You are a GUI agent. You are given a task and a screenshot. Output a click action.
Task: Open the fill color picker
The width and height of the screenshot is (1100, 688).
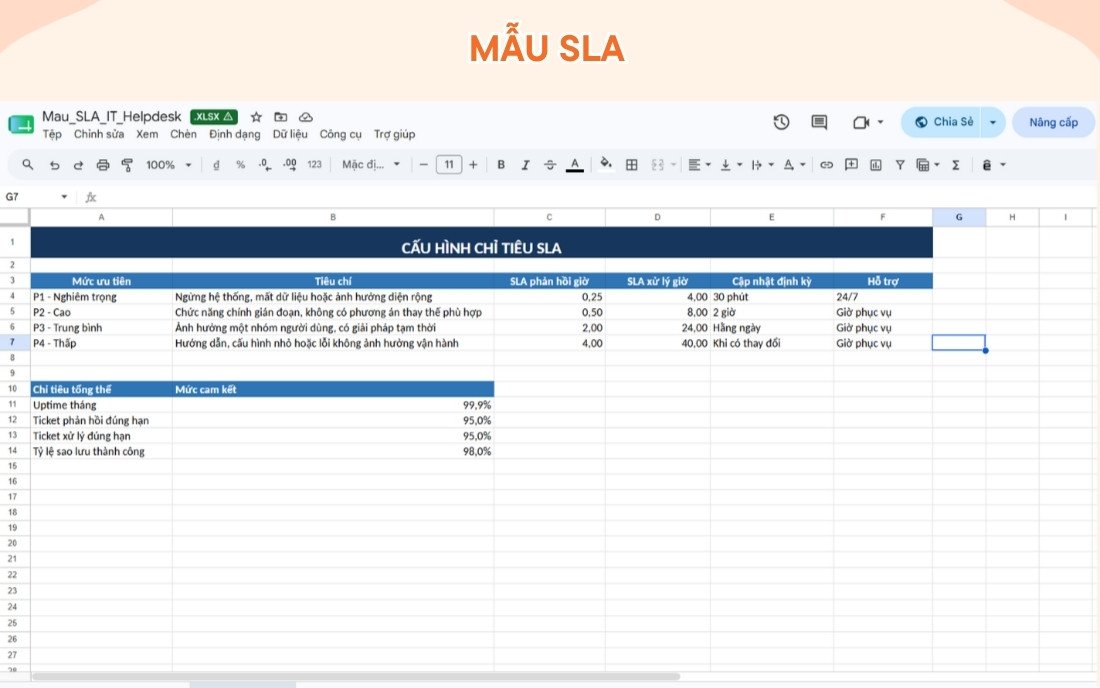605,165
